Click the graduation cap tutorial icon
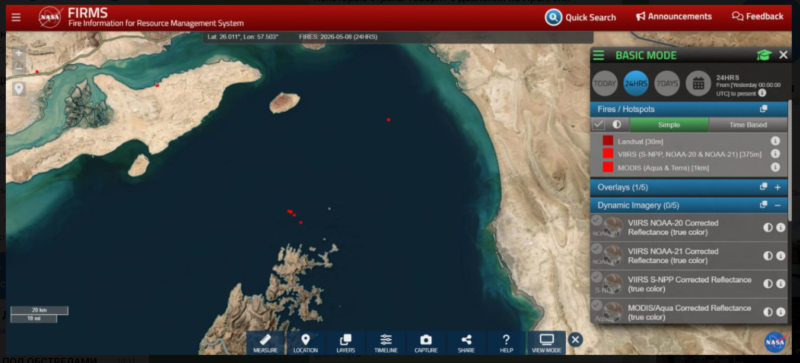This screenshot has width=800, height=363. 763,55
